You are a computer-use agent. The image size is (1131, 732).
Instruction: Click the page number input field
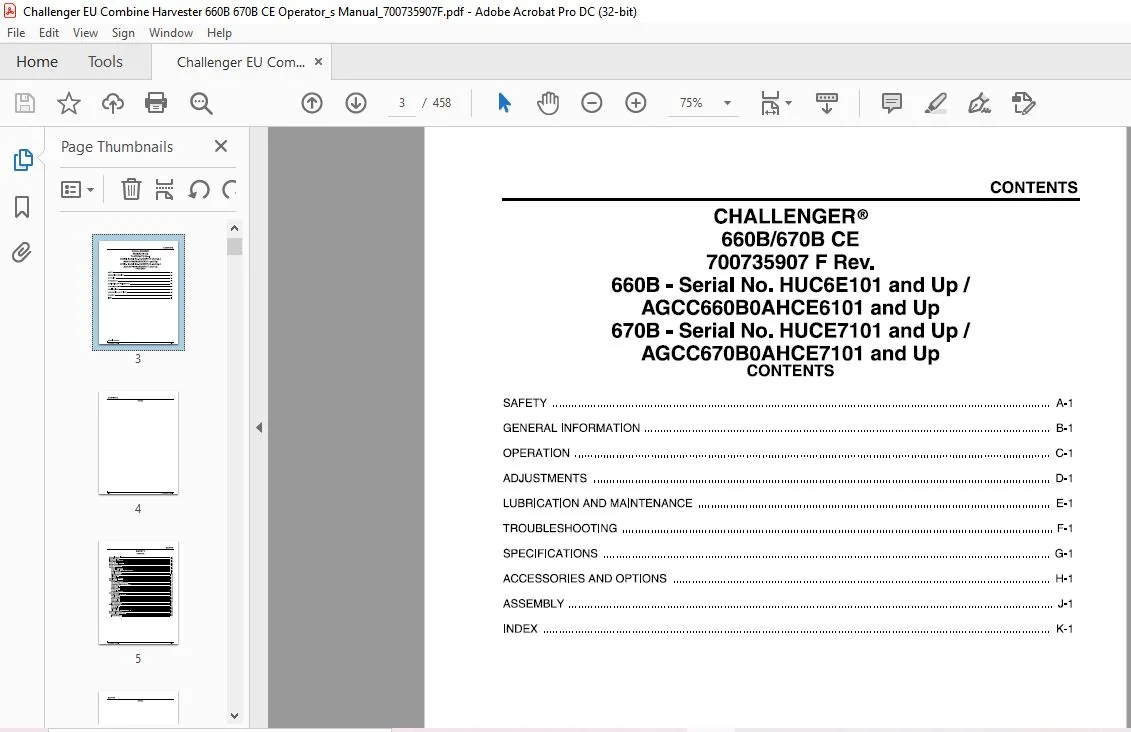[x=402, y=103]
